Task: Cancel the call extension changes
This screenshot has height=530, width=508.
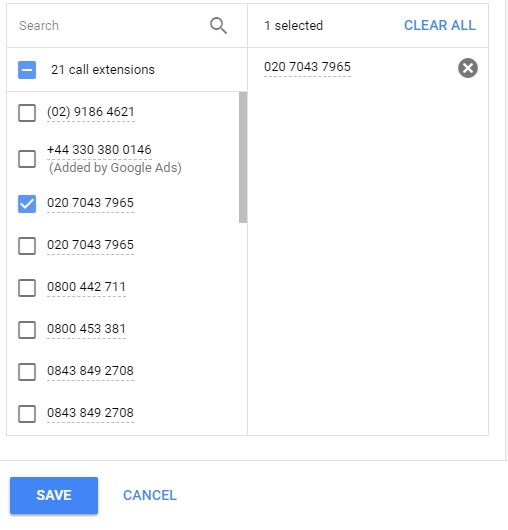Action: point(150,495)
